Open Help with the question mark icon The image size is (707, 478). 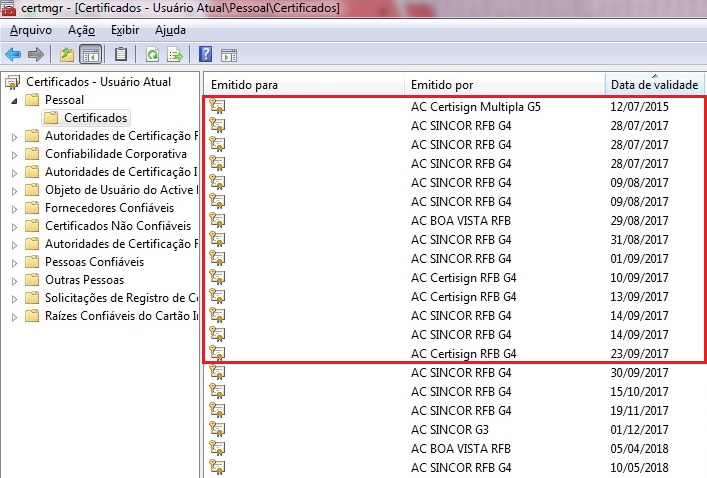pos(206,55)
